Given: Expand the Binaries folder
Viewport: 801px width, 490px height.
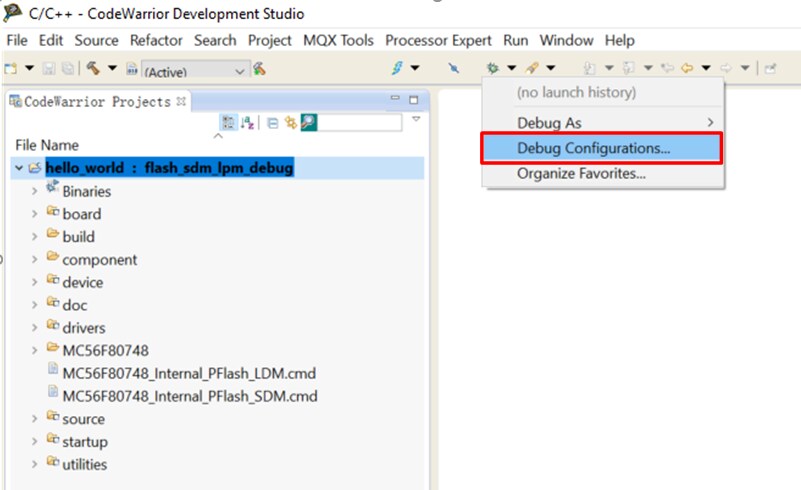Looking at the screenshot, I should [35, 191].
